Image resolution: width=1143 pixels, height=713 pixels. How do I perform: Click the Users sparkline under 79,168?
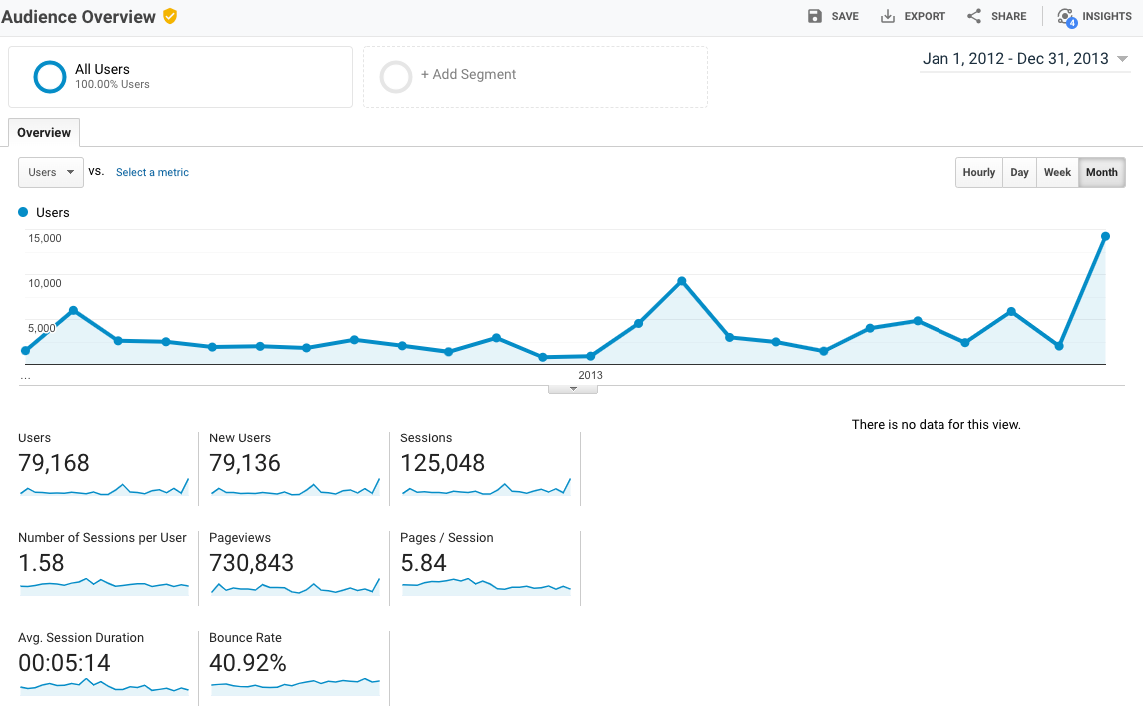(x=104, y=487)
